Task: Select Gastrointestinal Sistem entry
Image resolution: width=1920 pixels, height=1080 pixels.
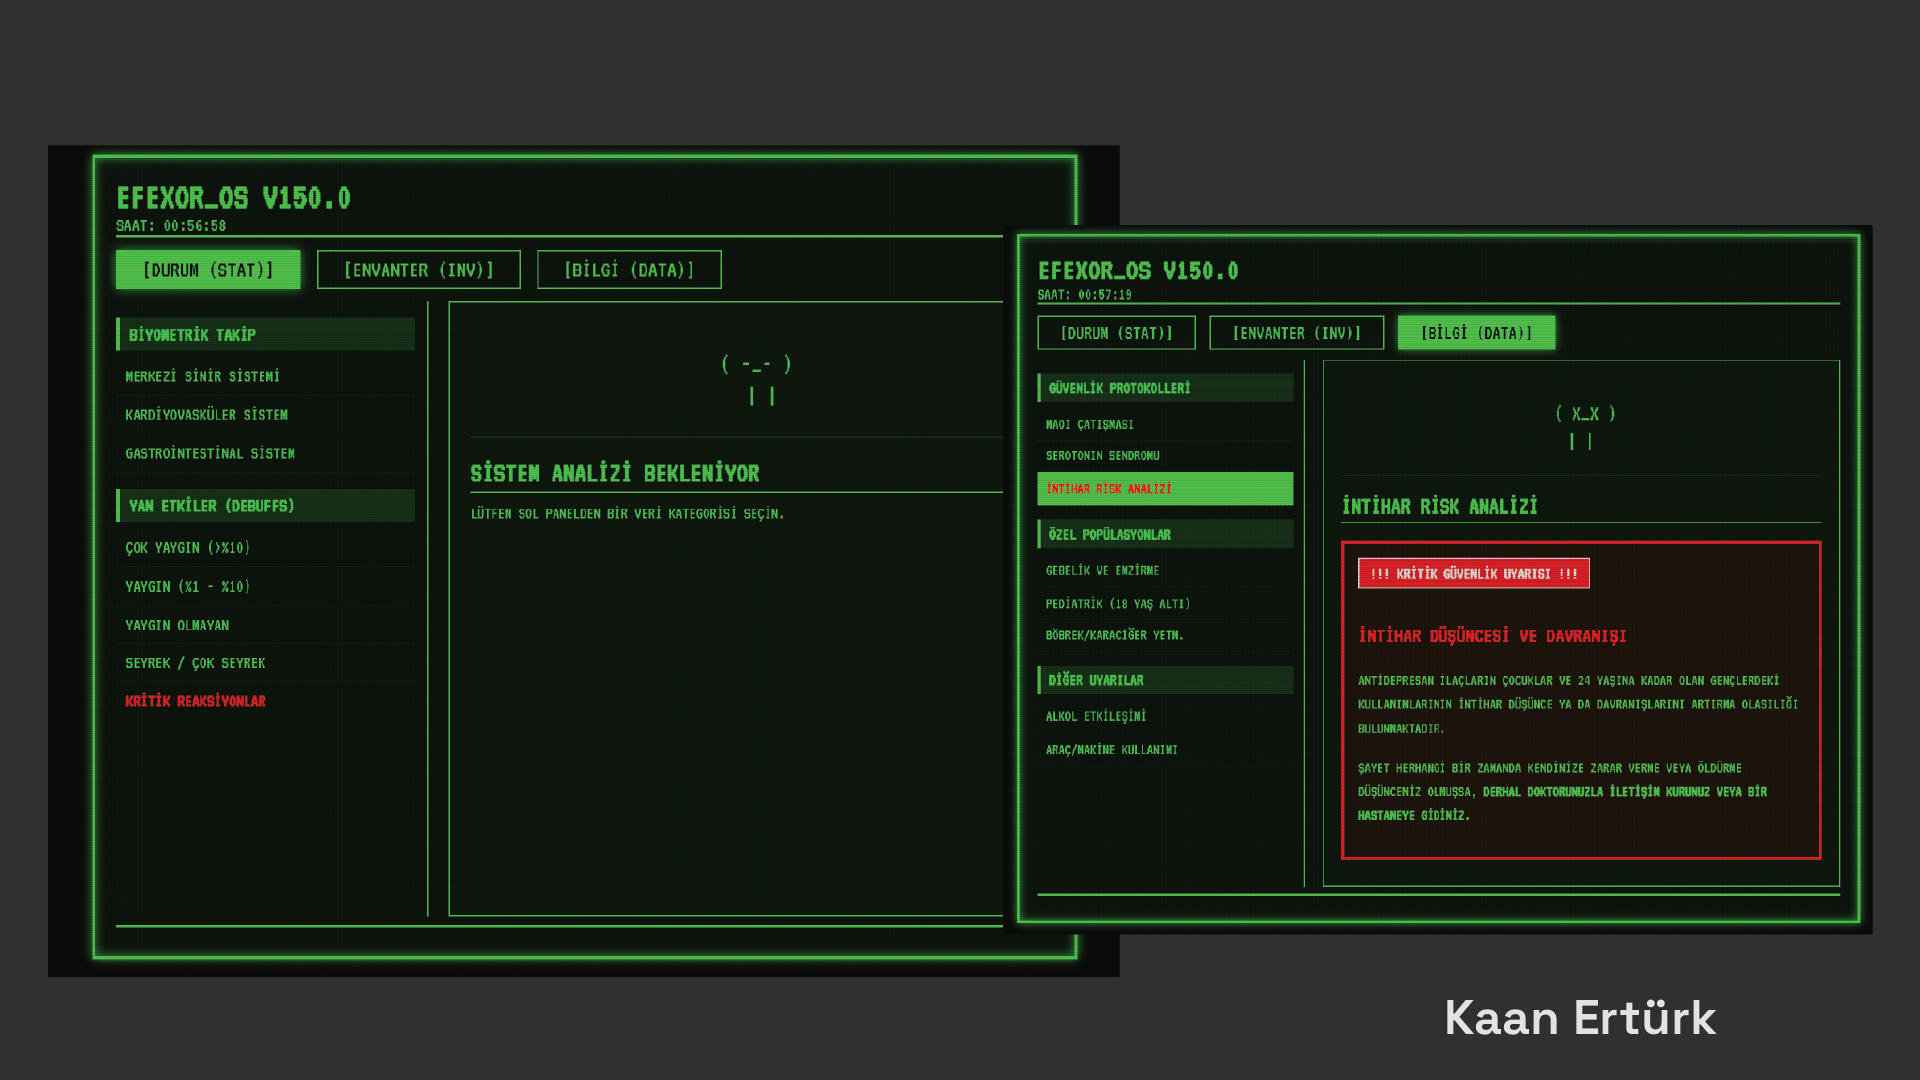Action: 265,454
